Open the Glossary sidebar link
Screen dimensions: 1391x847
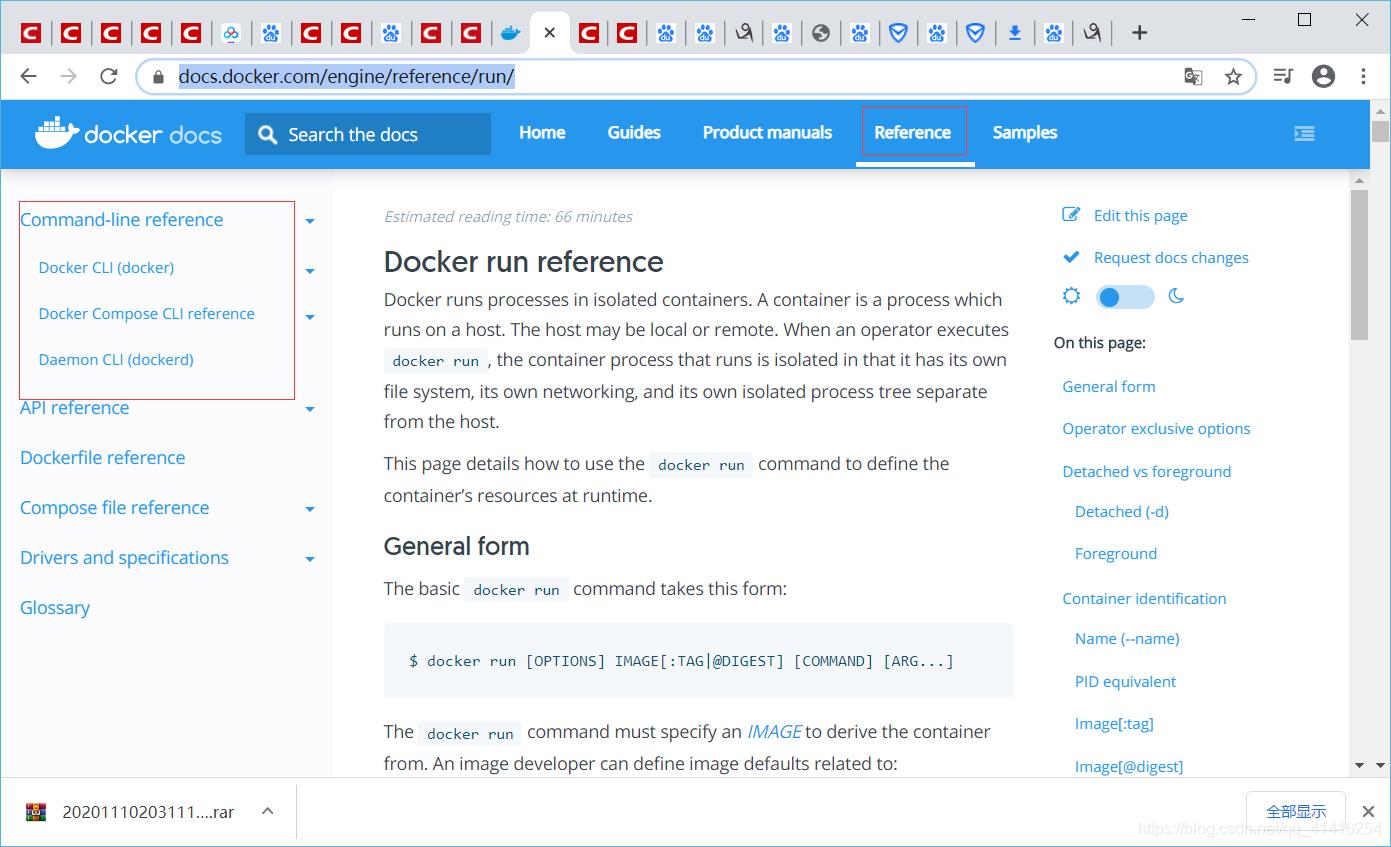(x=55, y=607)
